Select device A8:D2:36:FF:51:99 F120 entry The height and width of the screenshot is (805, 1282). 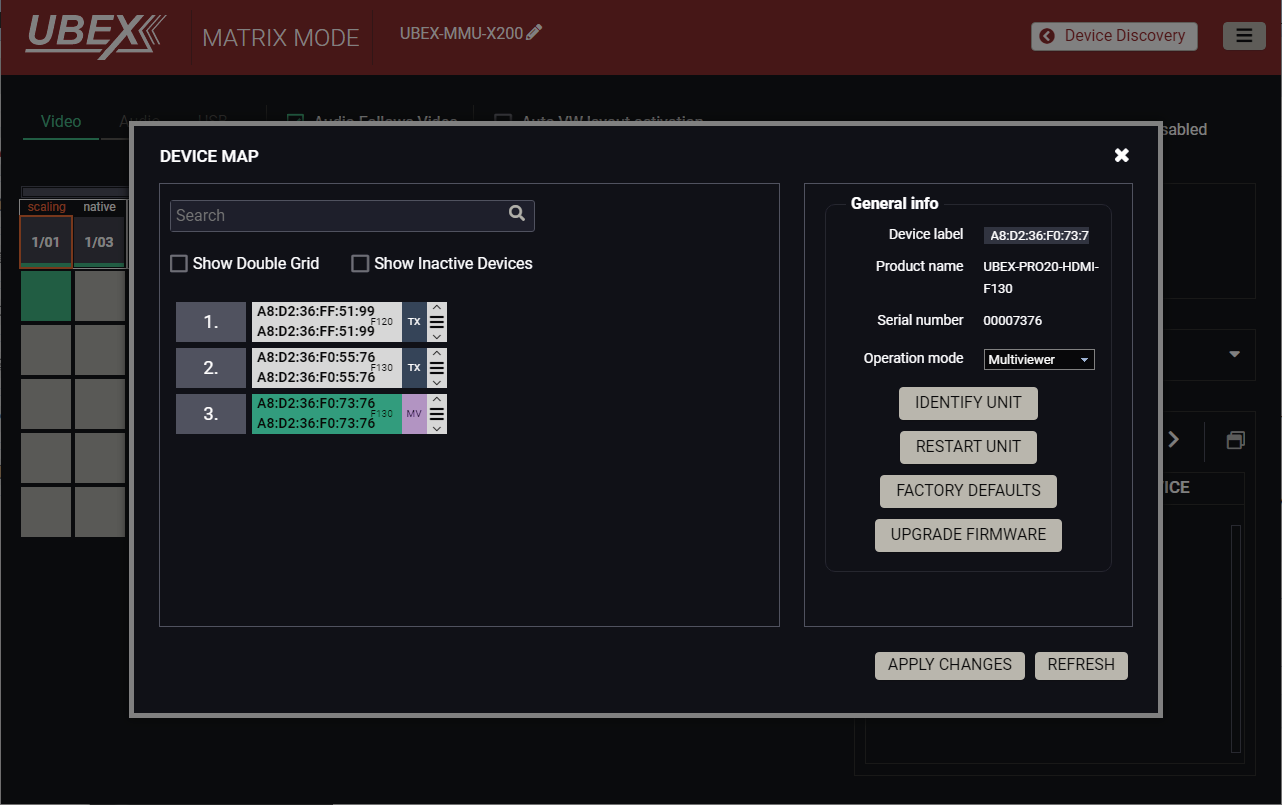327,322
